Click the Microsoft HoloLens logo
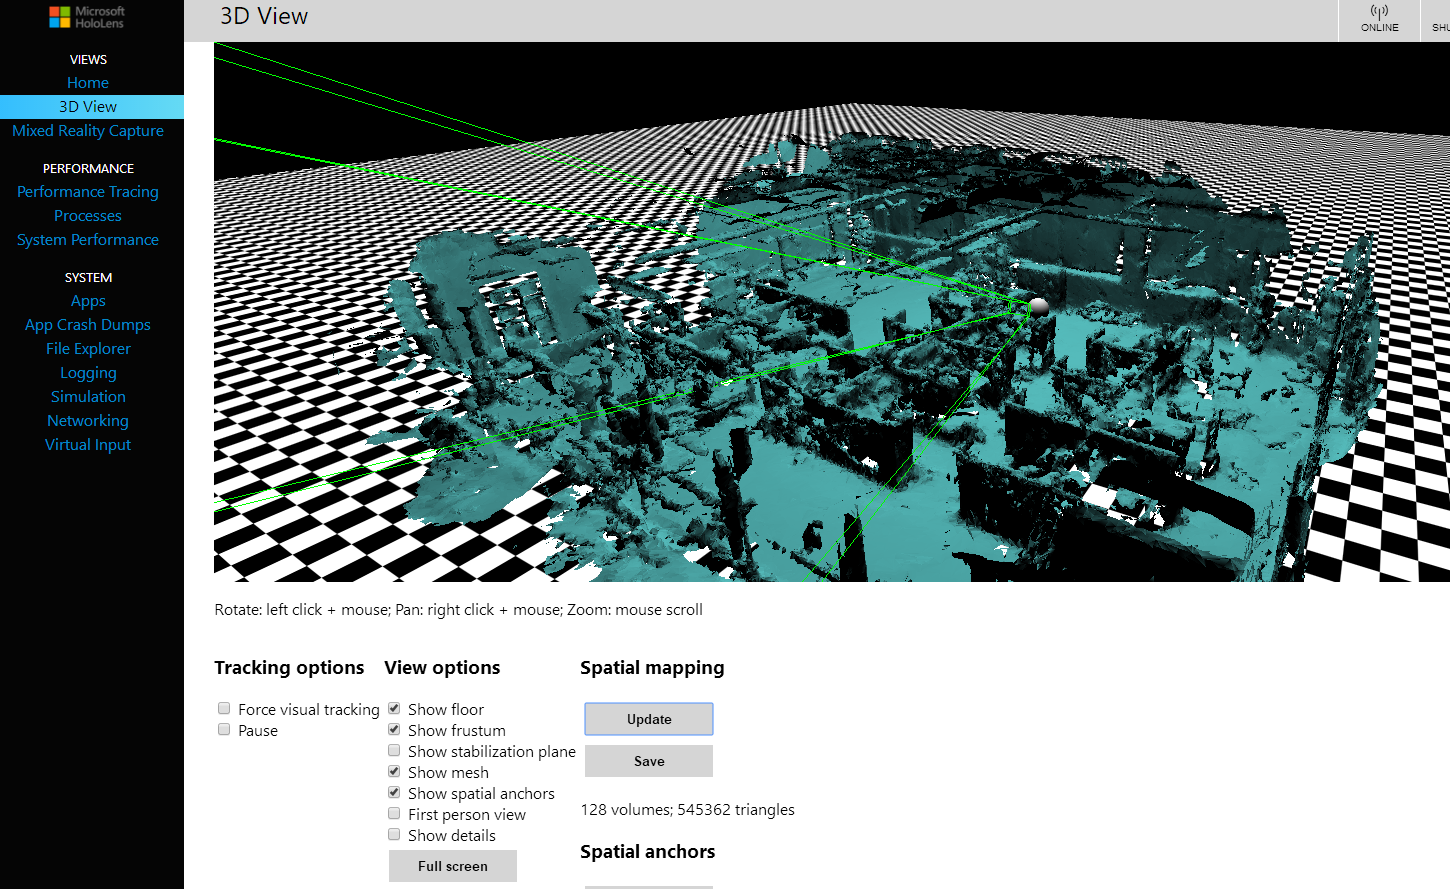This screenshot has height=889, width=1450. point(87,17)
